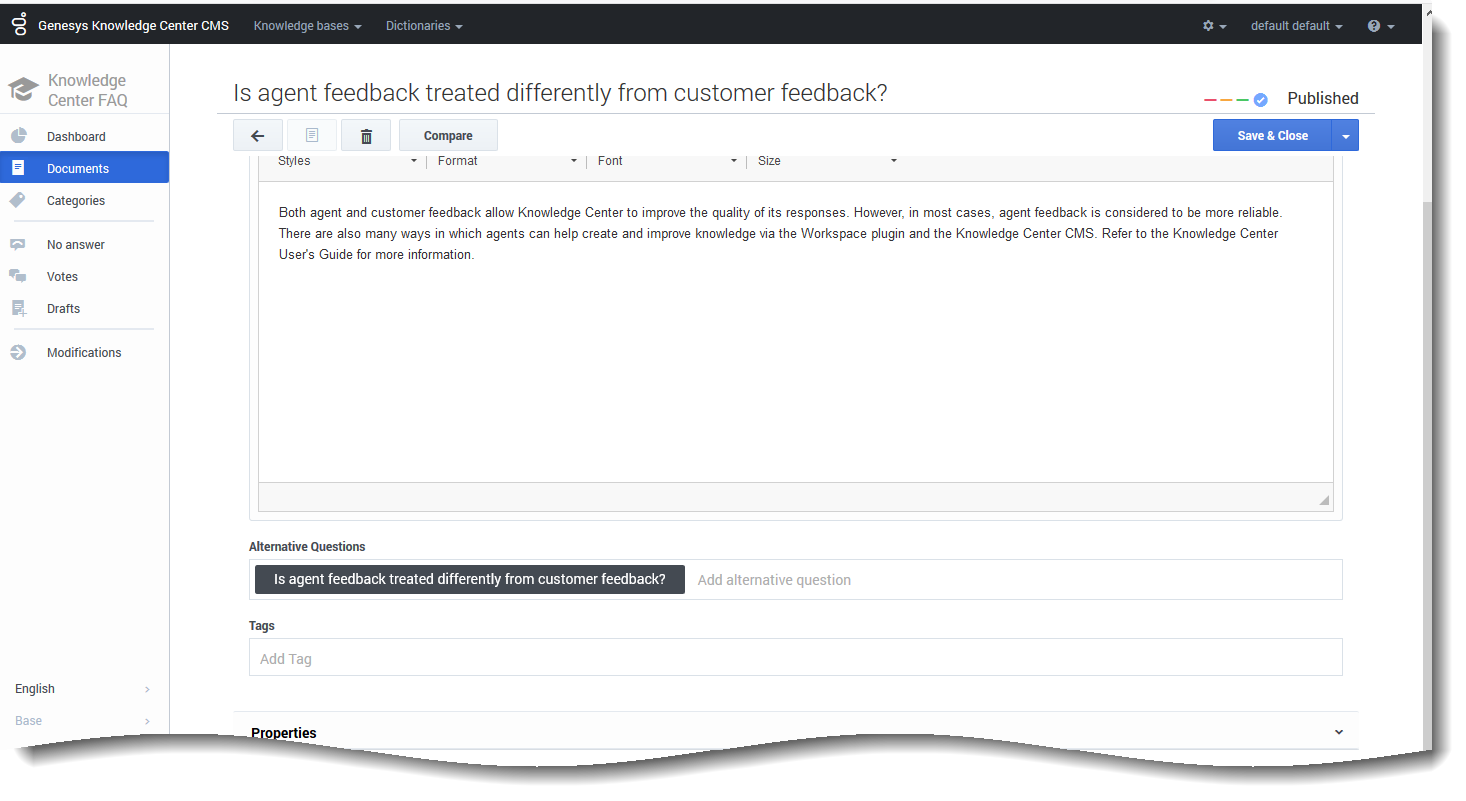Open the Dictionaries menu
1466x801 pixels.
point(424,26)
